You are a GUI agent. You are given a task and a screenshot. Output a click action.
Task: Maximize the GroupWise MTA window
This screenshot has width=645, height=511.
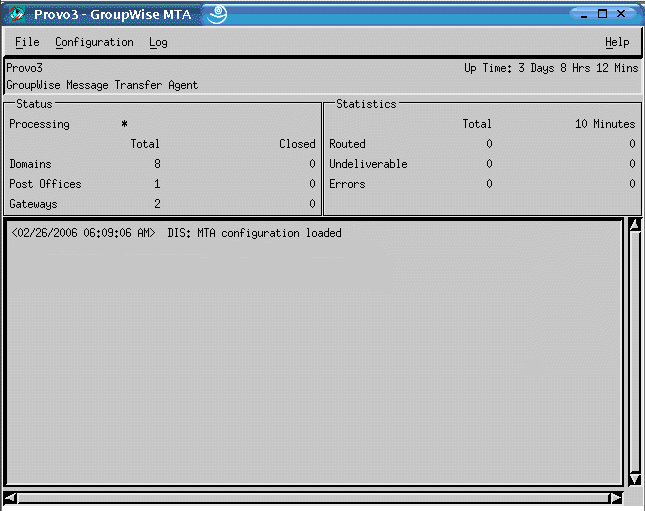click(602, 14)
